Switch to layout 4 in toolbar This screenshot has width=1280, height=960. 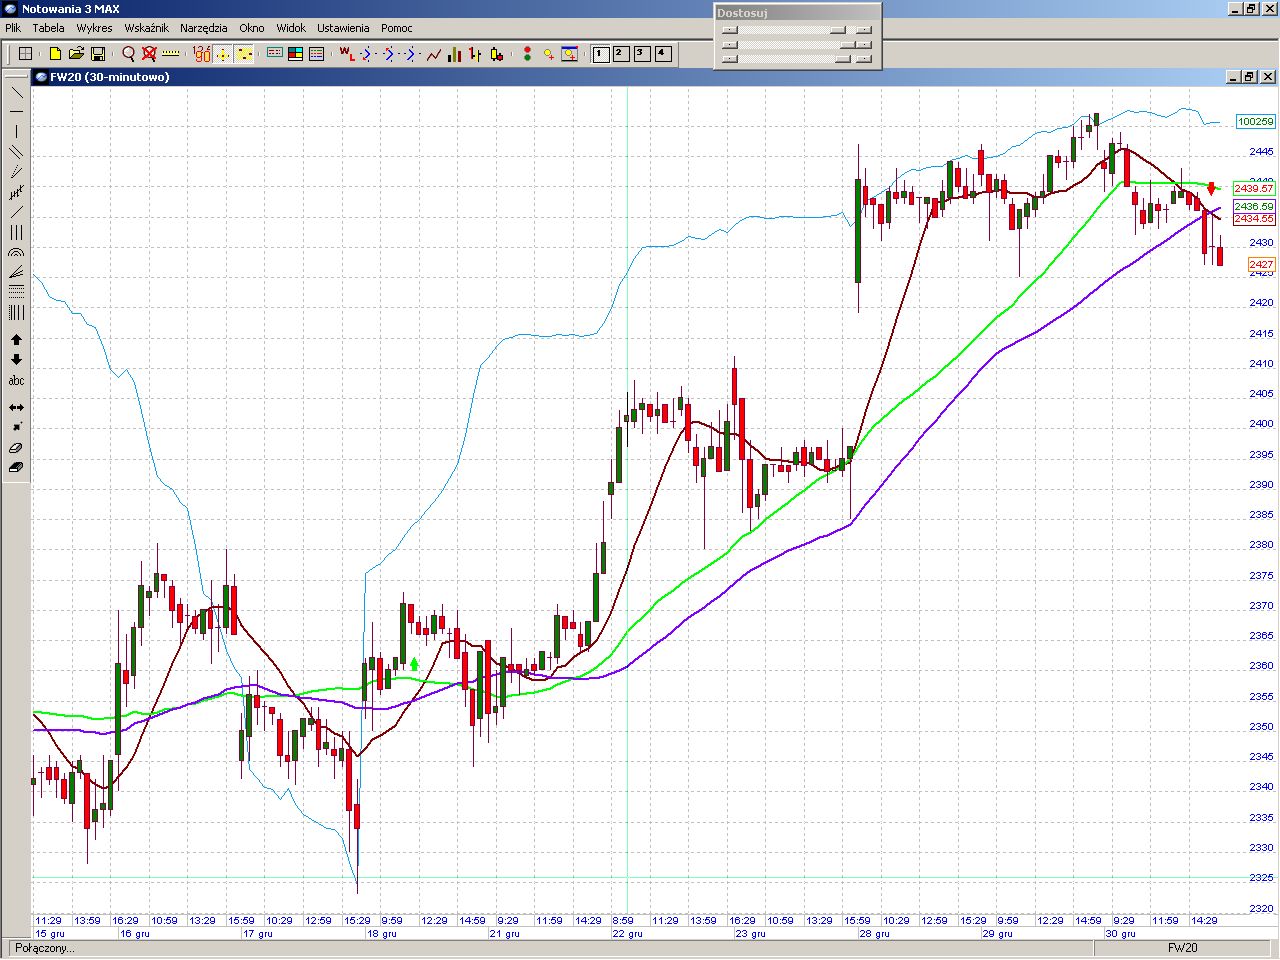coord(663,54)
